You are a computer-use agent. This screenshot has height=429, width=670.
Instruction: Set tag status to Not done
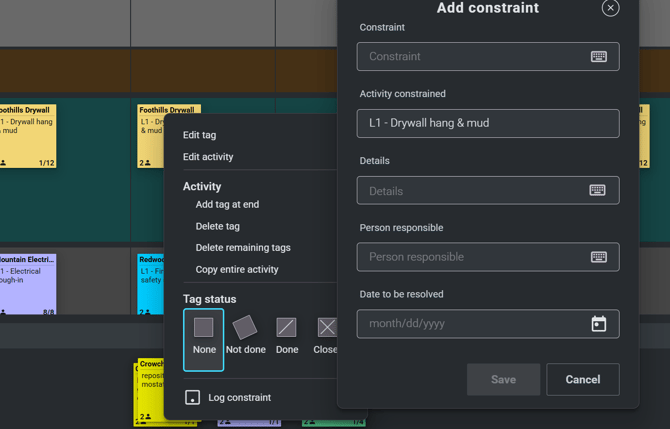coord(245,335)
